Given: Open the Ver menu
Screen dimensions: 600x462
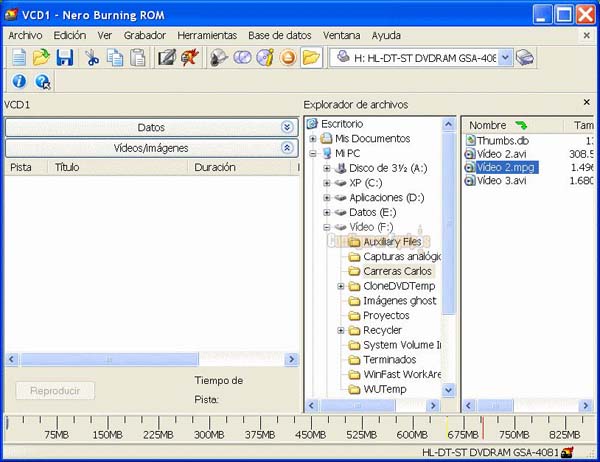Looking at the screenshot, I should tap(104, 35).
